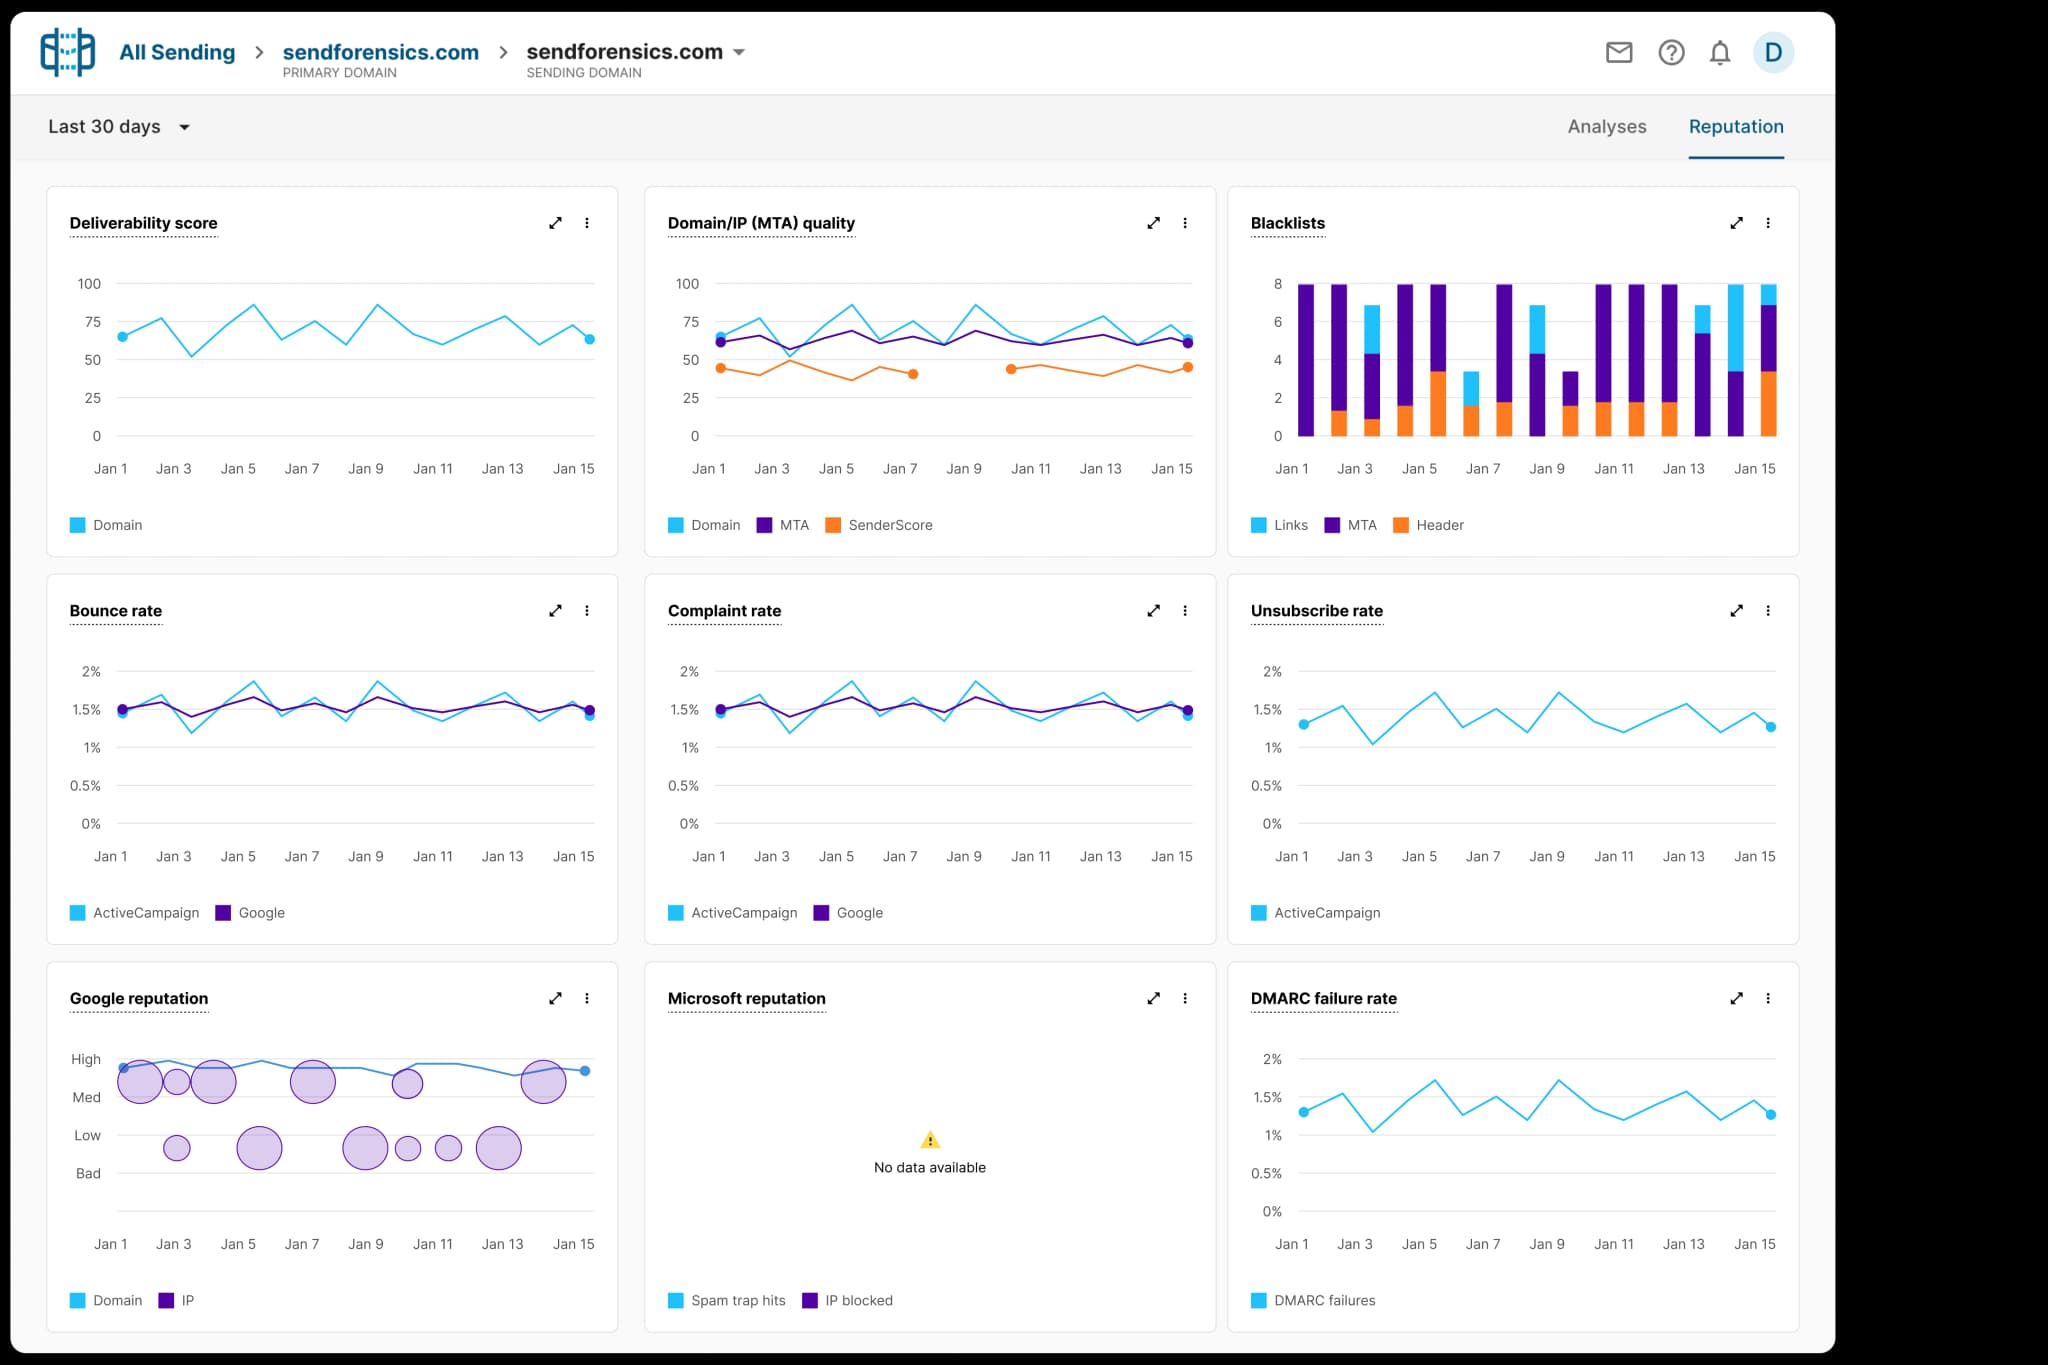2048x1365 pixels.
Task: Expand the DMARC failure rate chart
Action: tap(1736, 998)
